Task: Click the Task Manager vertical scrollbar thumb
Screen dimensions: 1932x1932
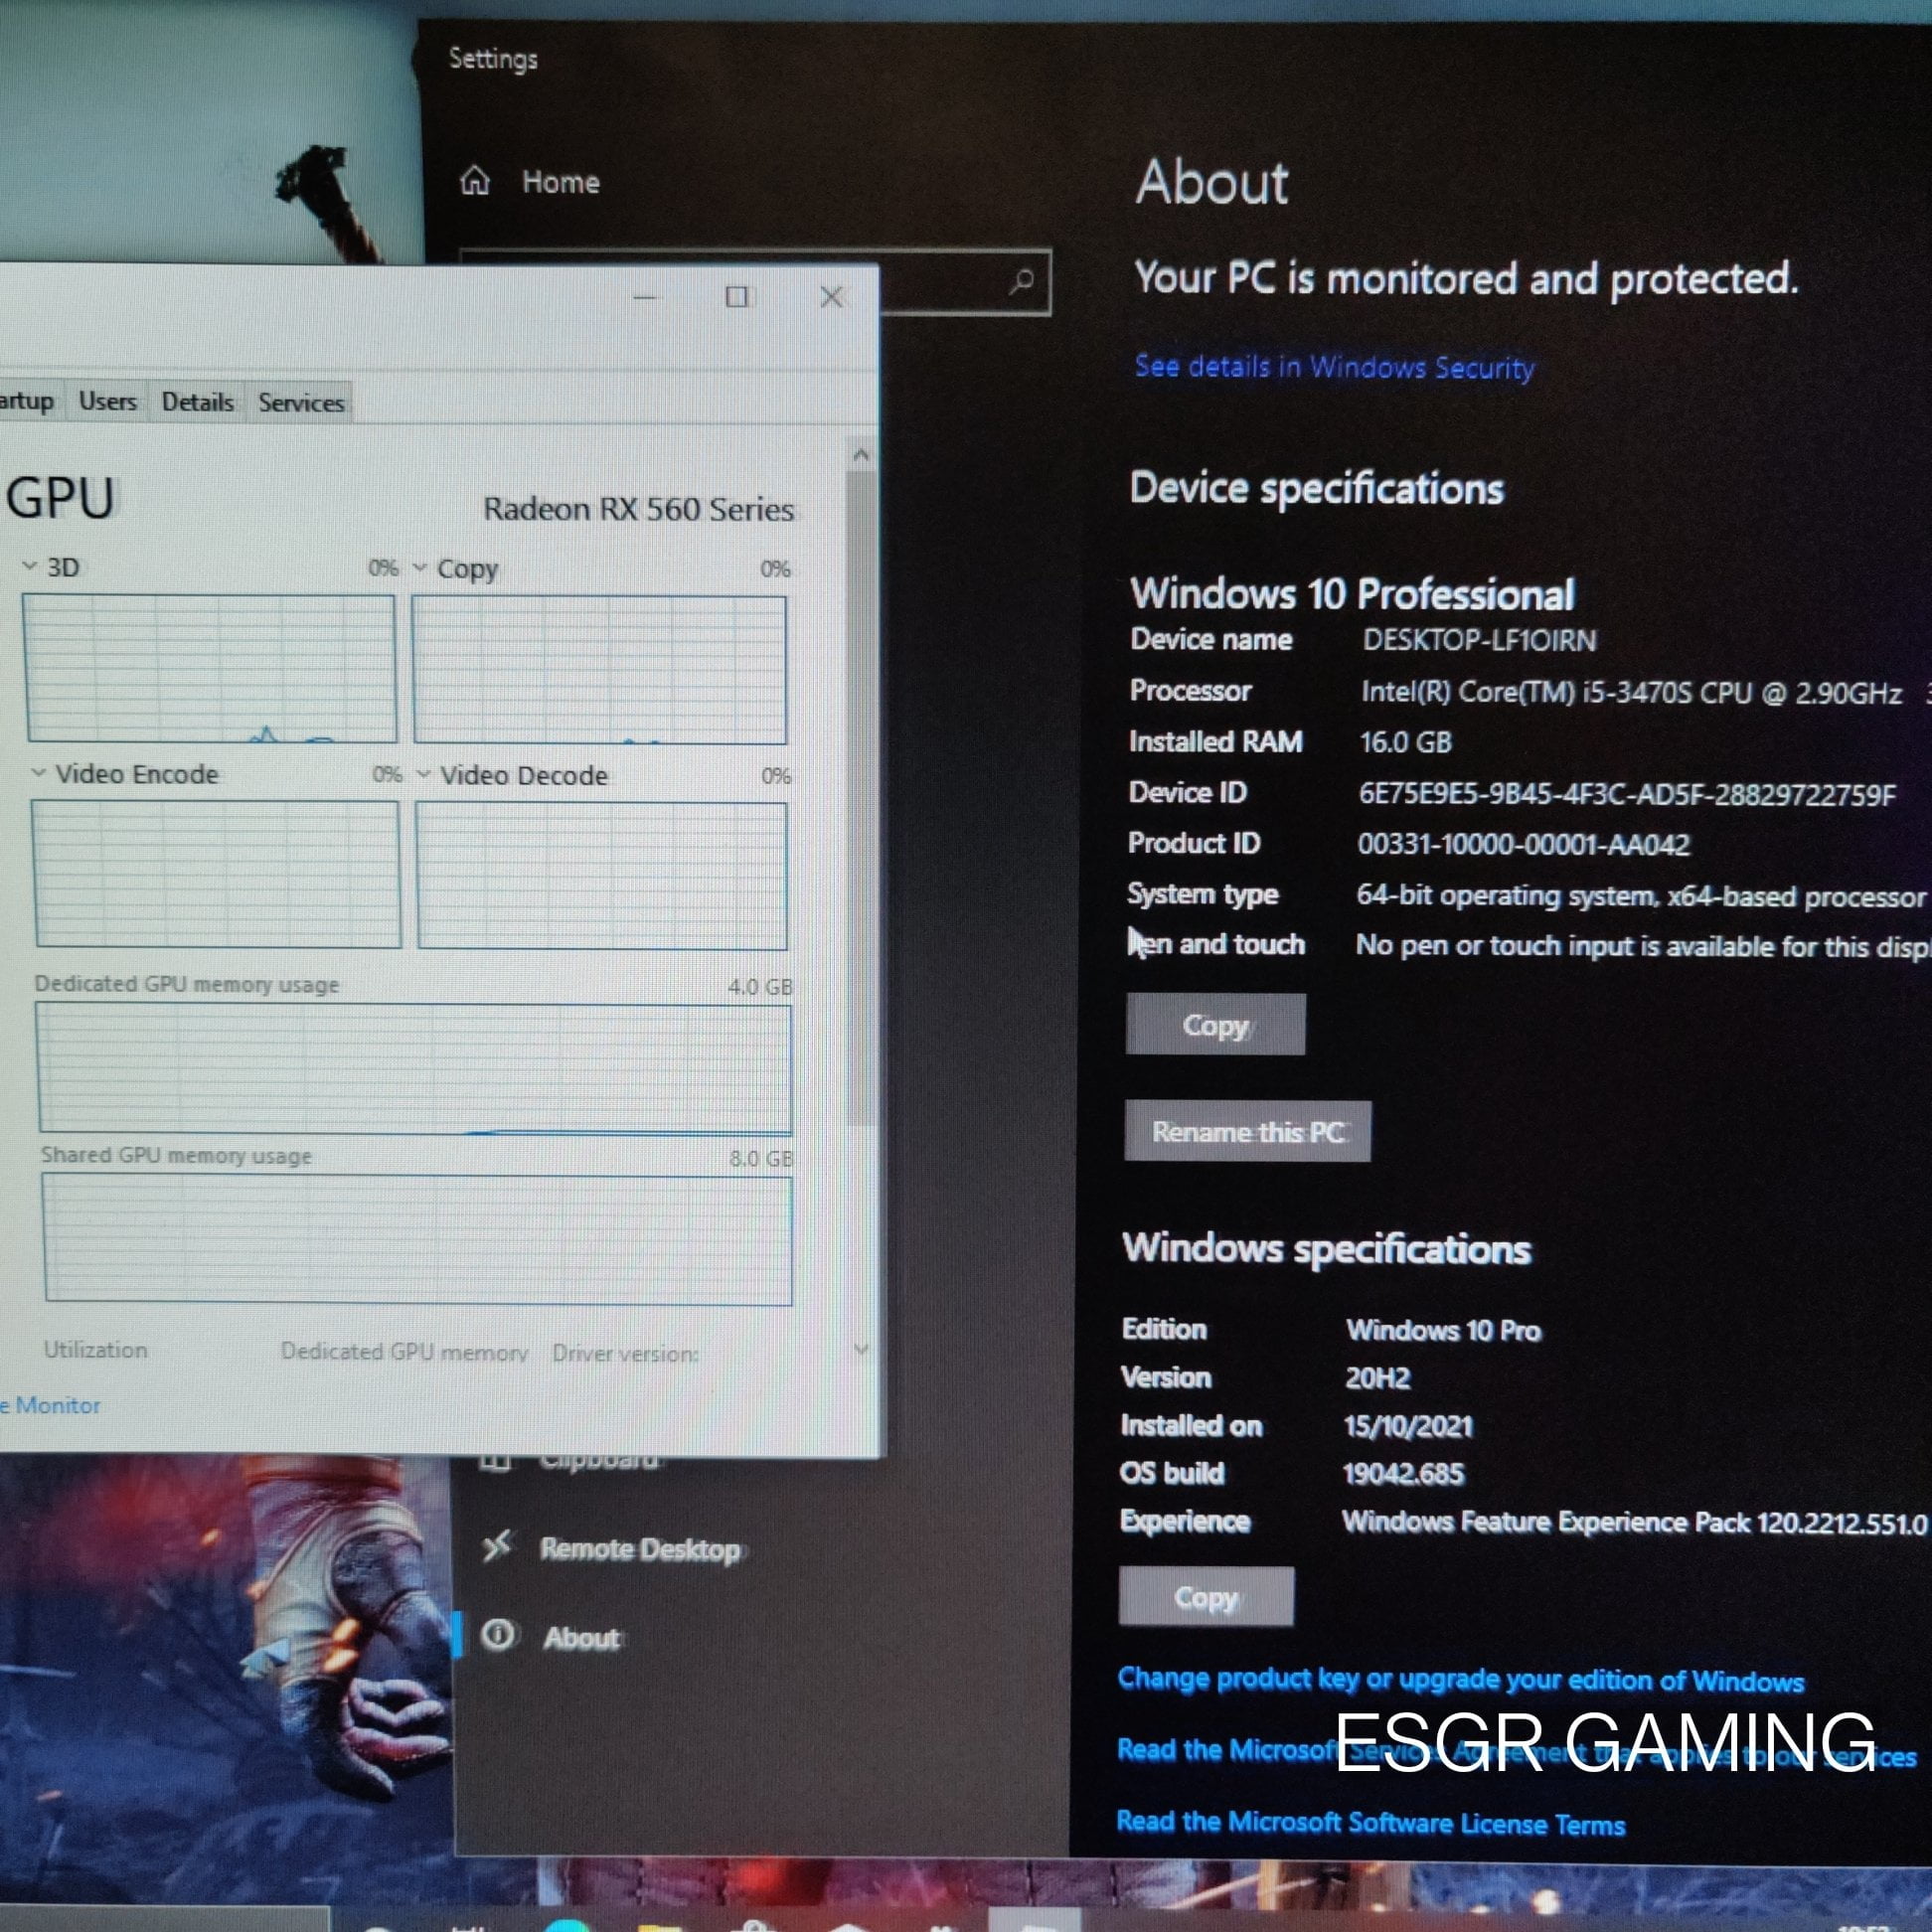Action: (x=861, y=798)
